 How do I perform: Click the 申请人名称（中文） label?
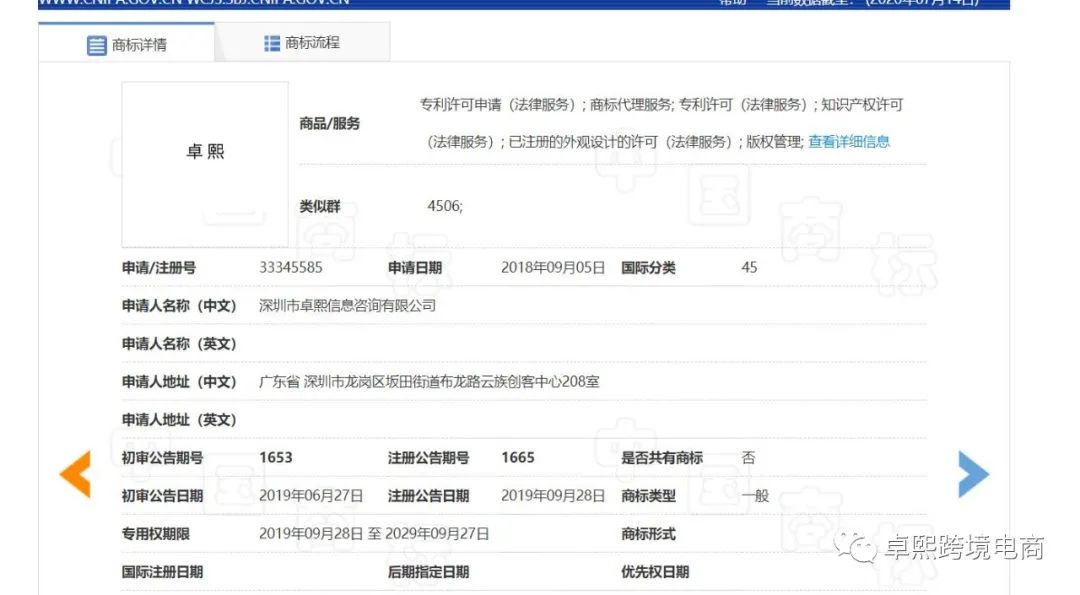[179, 306]
